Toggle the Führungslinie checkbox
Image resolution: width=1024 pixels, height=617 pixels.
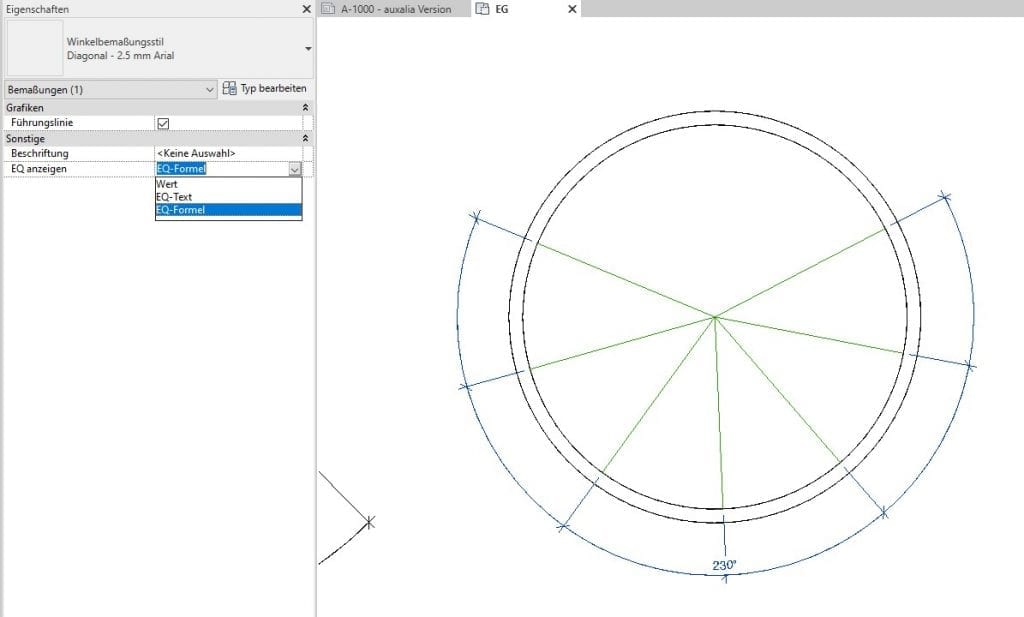point(163,123)
